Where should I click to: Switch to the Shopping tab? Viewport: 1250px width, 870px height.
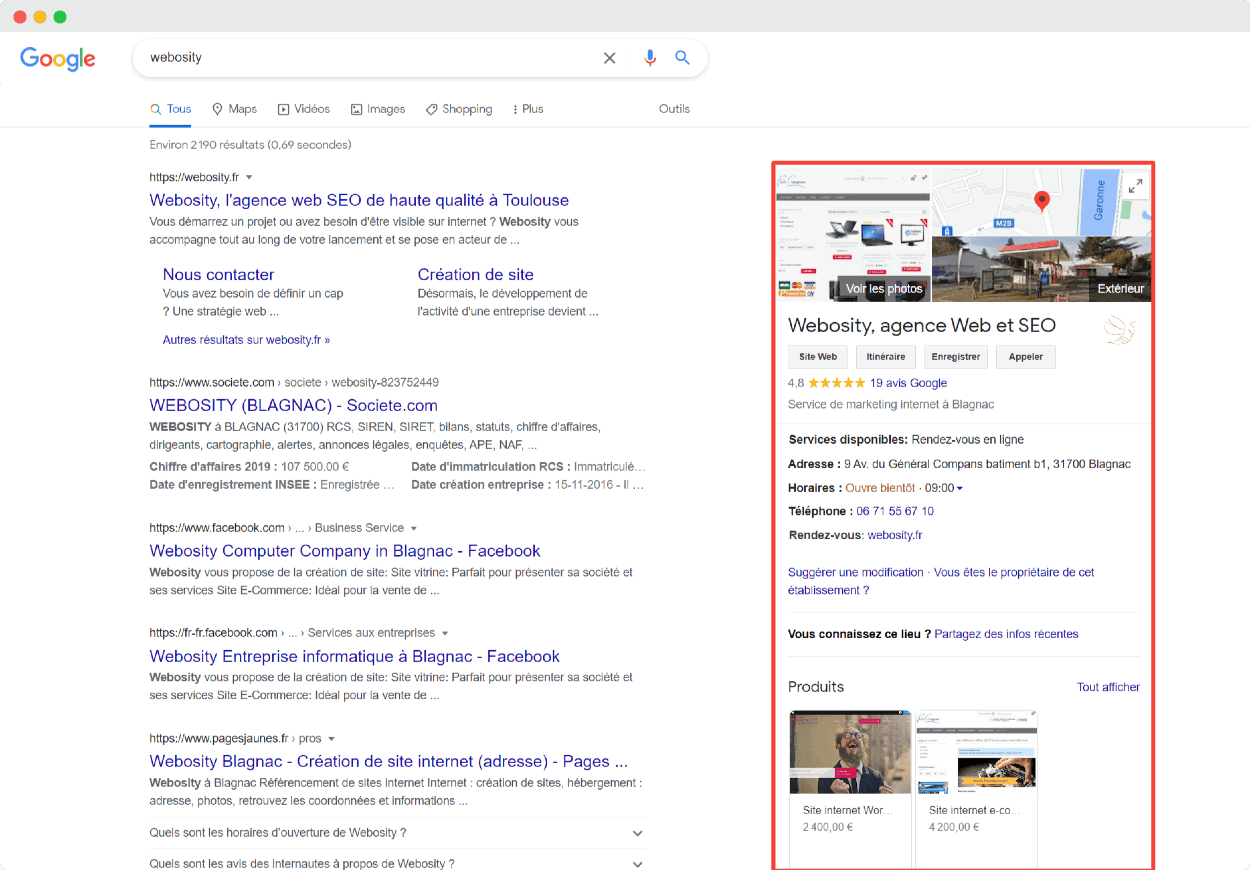pos(459,109)
